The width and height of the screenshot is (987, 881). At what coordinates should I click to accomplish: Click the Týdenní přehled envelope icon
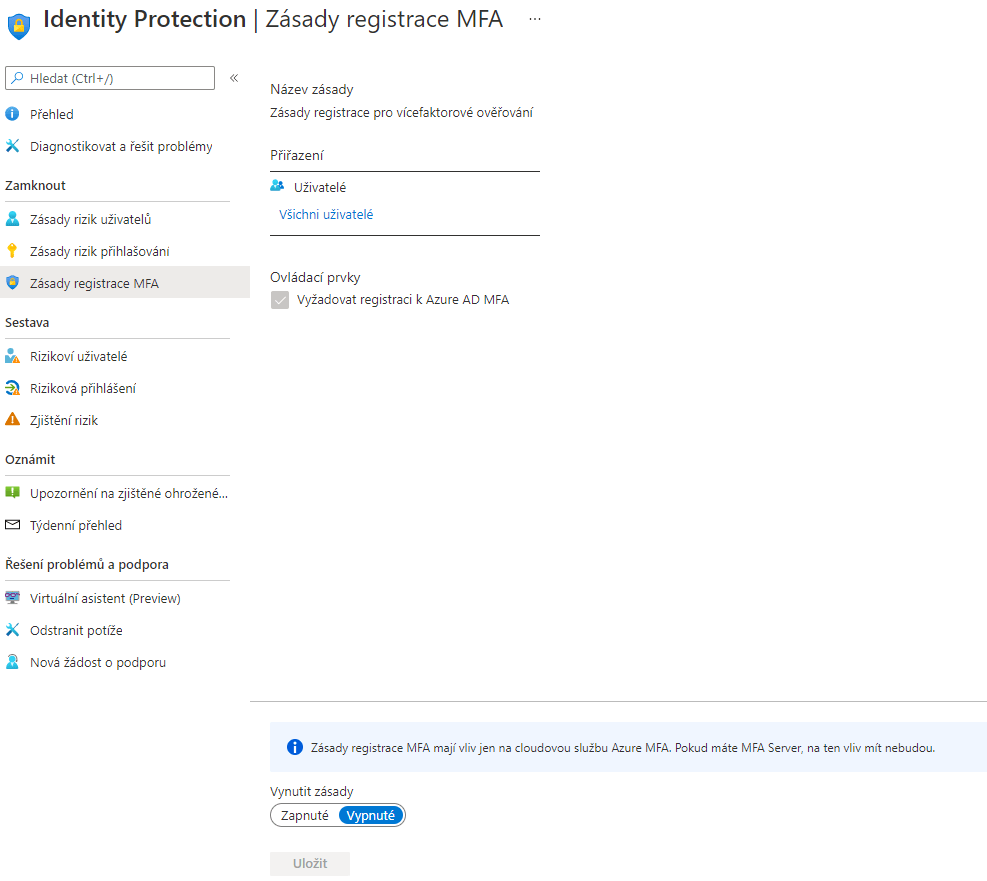(x=13, y=525)
